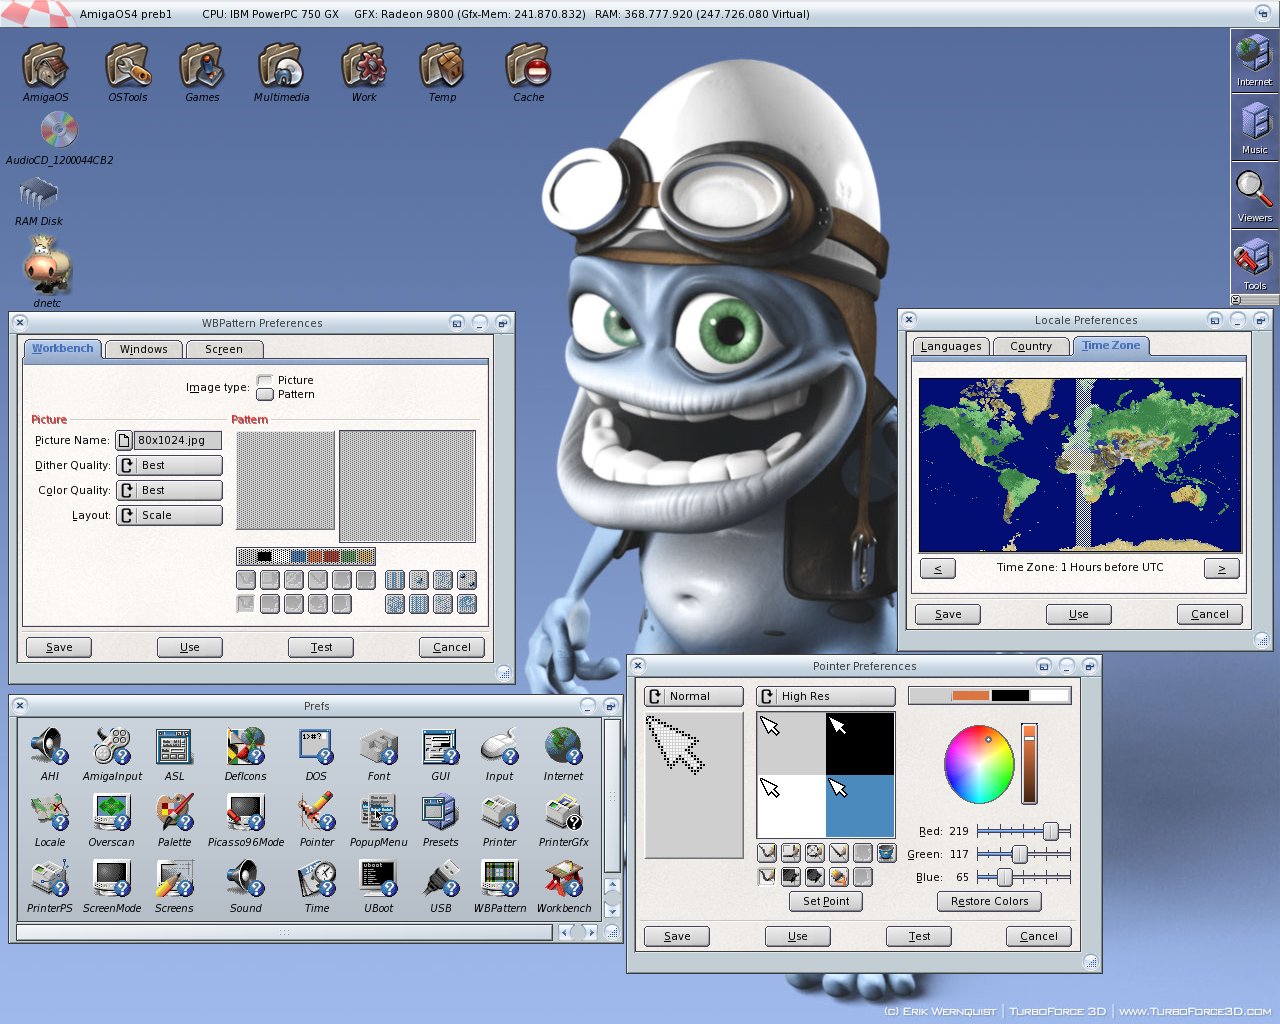Switch to the Screen tab in WBPattern
1280x1024 pixels.
[224, 349]
